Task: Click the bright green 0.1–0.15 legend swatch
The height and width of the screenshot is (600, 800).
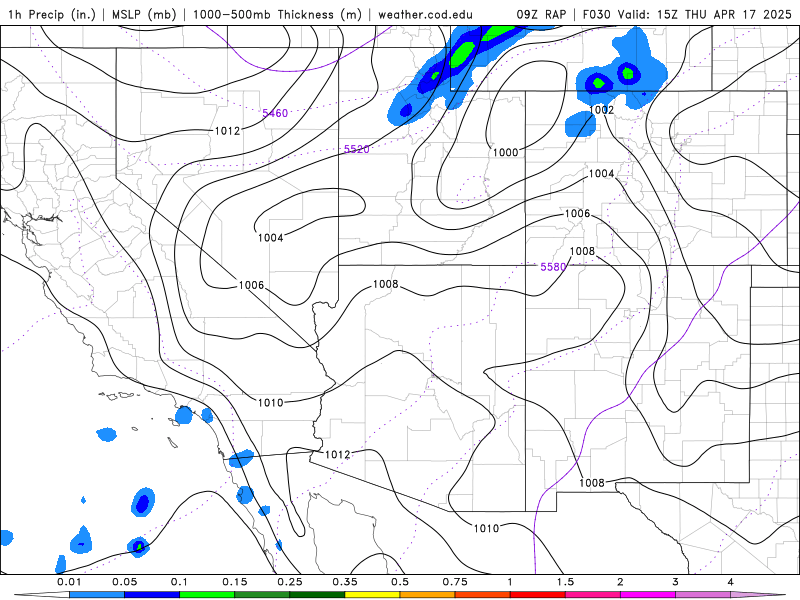Action: click(x=207, y=595)
